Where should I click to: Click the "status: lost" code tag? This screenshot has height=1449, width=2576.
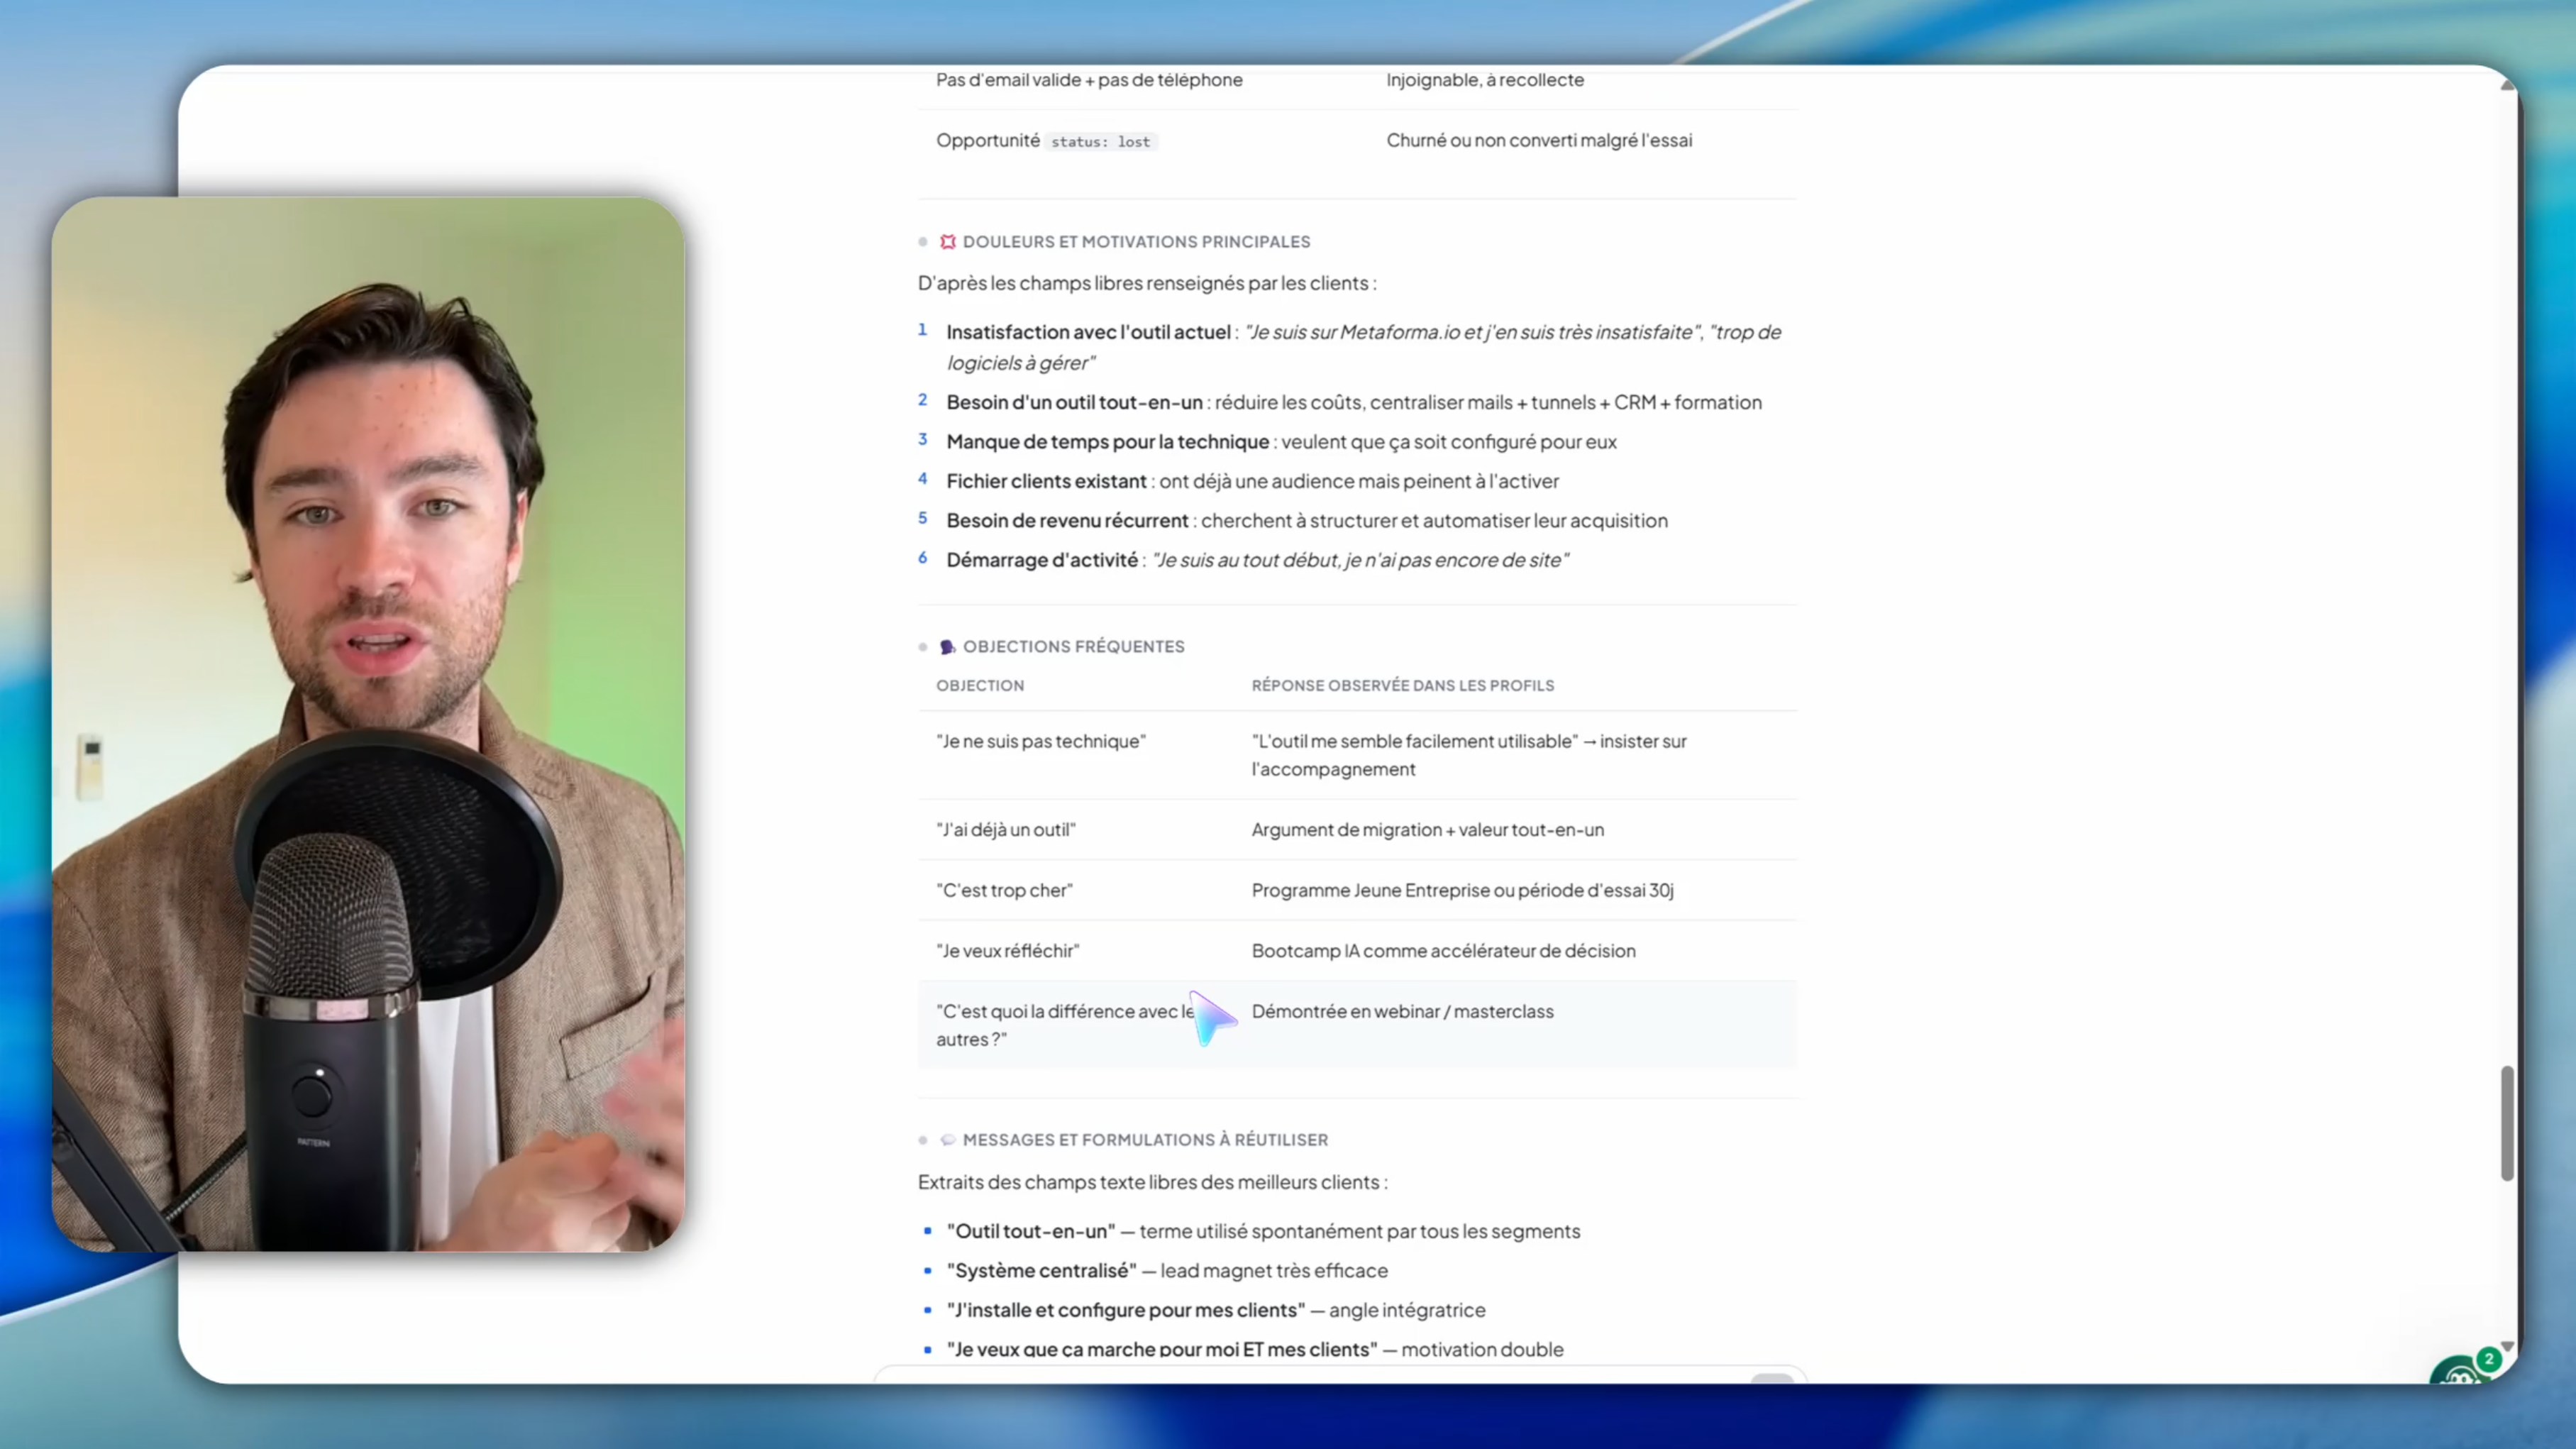coord(1100,142)
